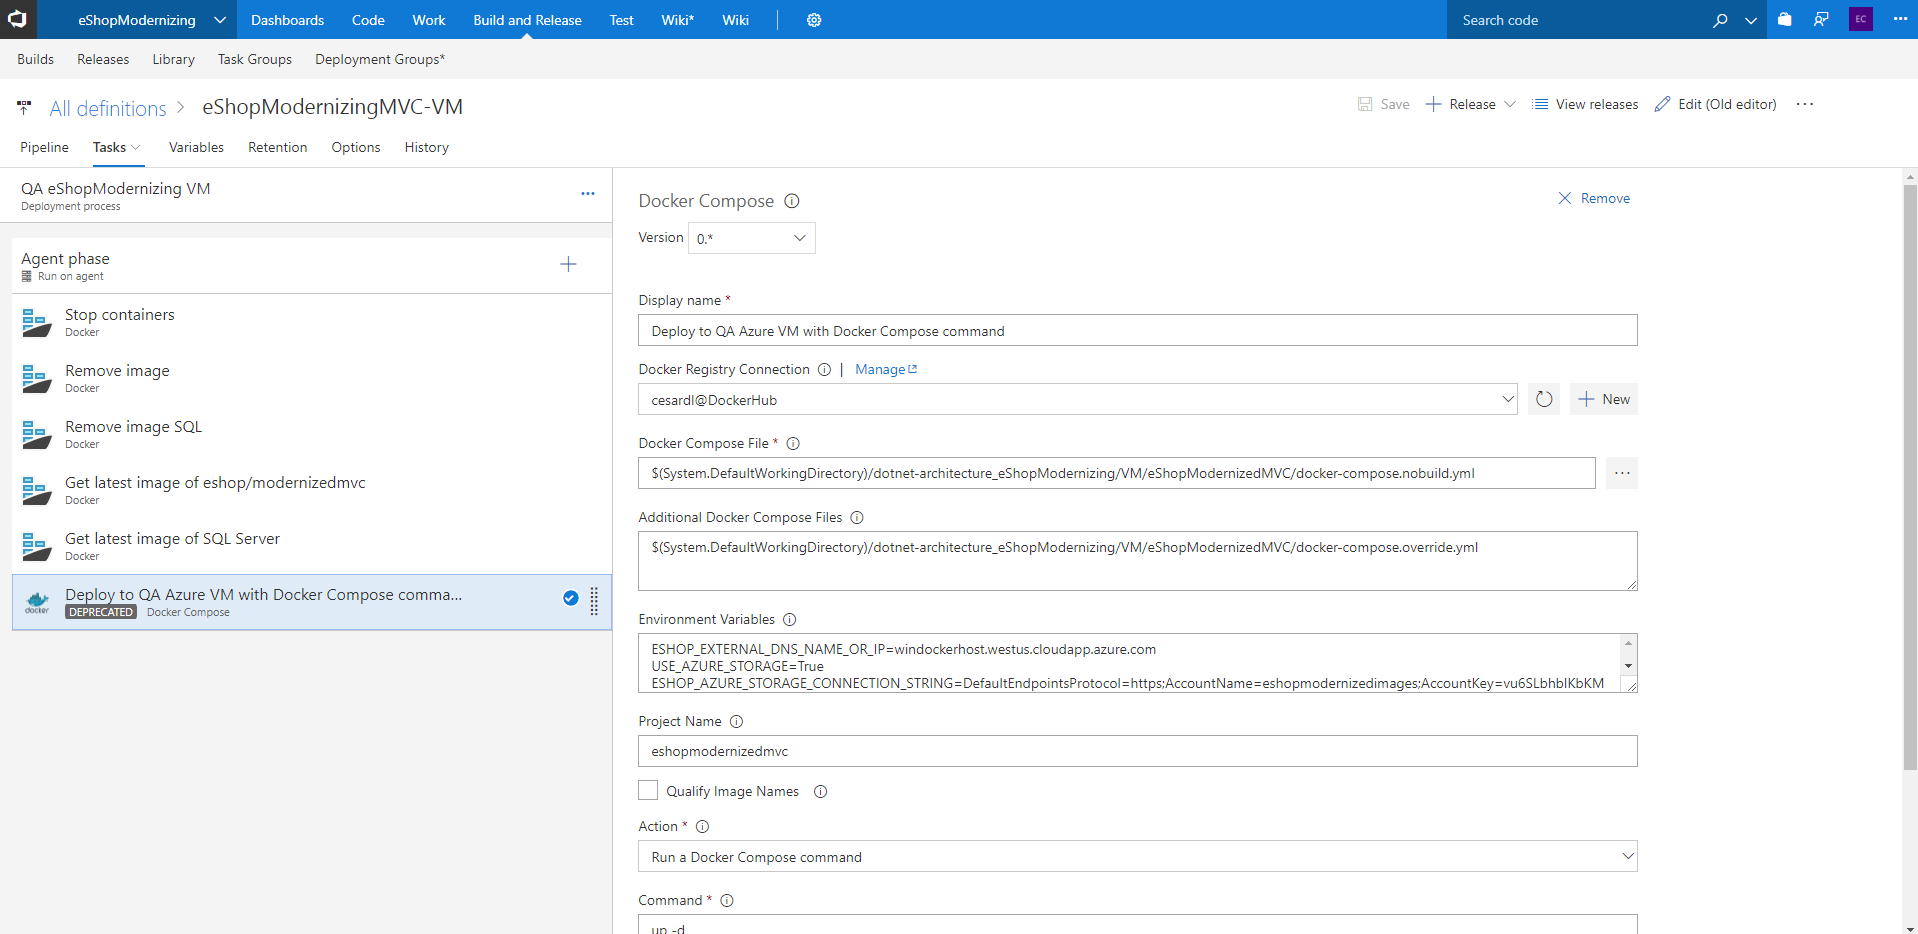Viewport: 1918px width, 934px height.
Task: Create a New registry connection
Action: coord(1604,399)
